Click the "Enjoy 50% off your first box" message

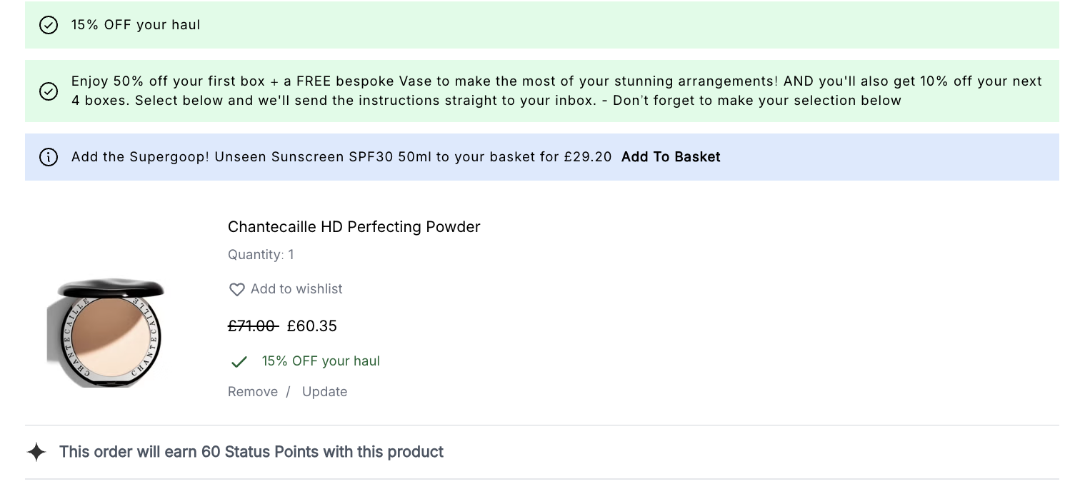click(556, 91)
